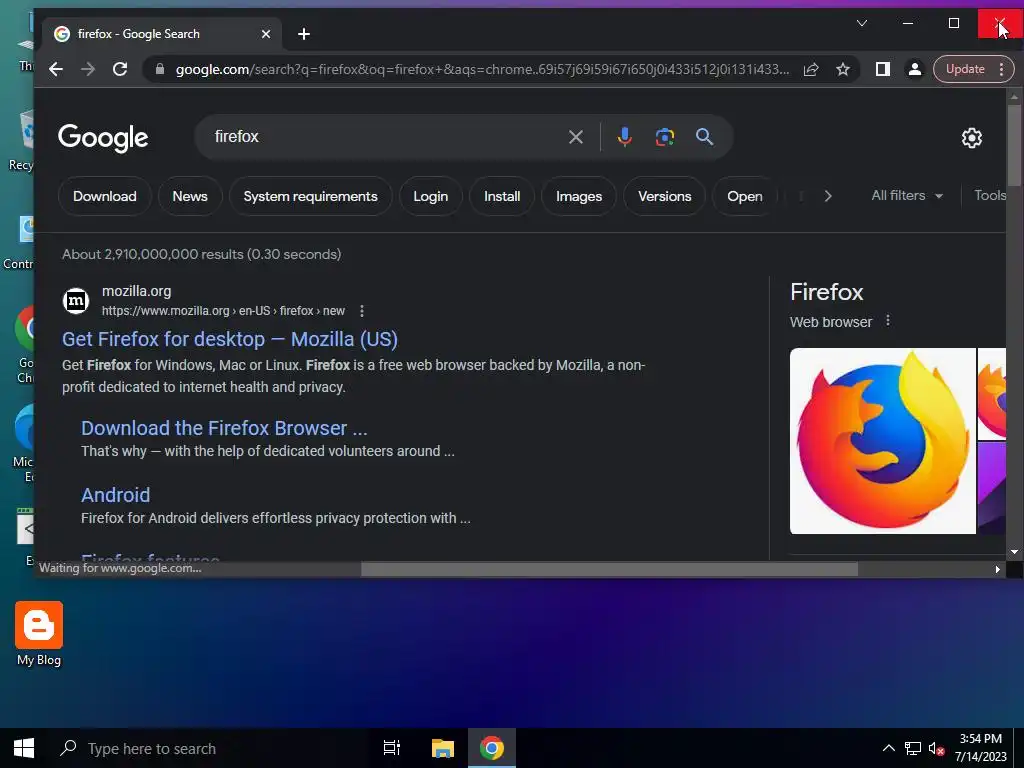Open the taskbar clock and date
The width and height of the screenshot is (1024, 768).
click(980, 748)
